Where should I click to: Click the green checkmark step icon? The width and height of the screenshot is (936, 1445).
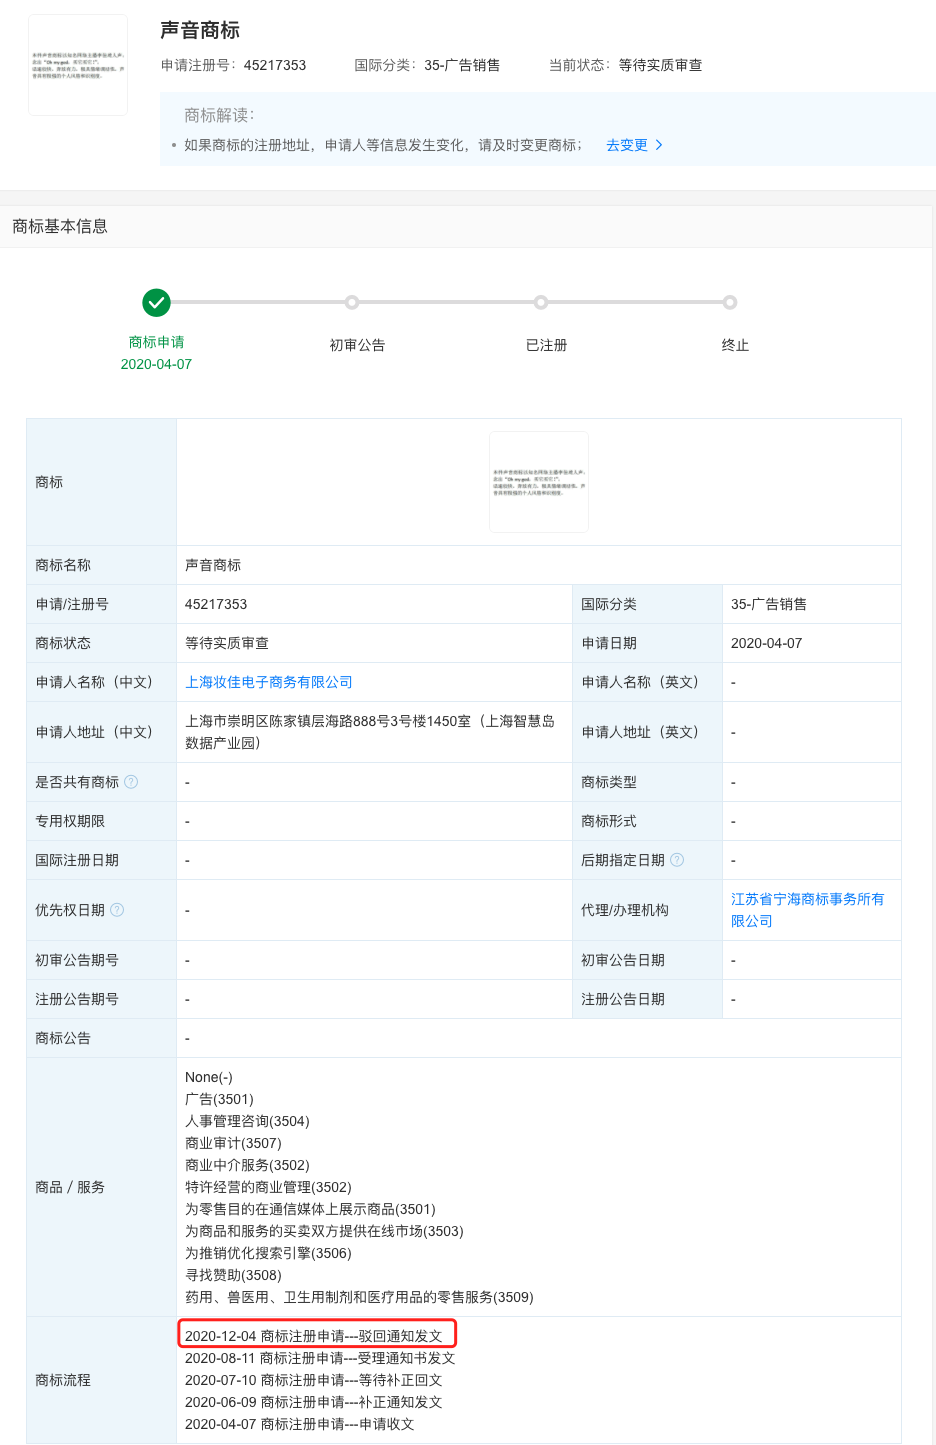point(156,302)
